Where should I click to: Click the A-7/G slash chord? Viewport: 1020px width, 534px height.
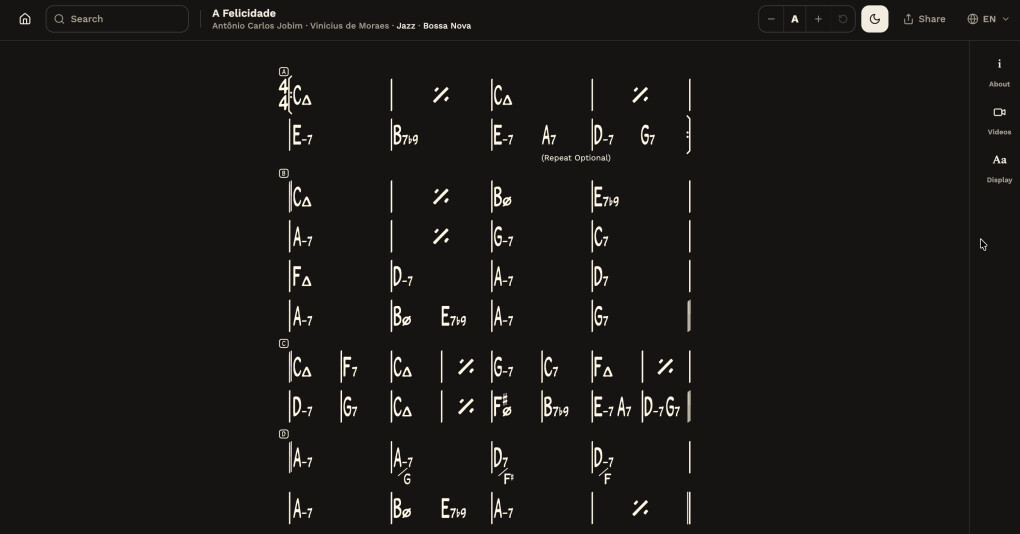click(x=403, y=466)
